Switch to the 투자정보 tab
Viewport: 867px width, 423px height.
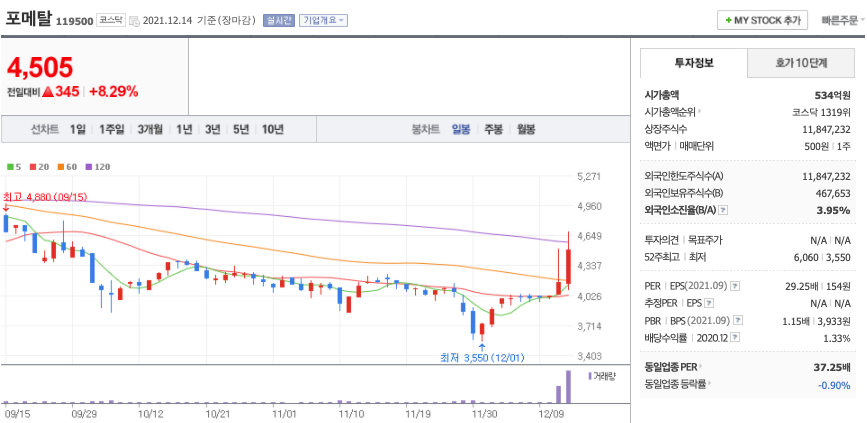694,63
